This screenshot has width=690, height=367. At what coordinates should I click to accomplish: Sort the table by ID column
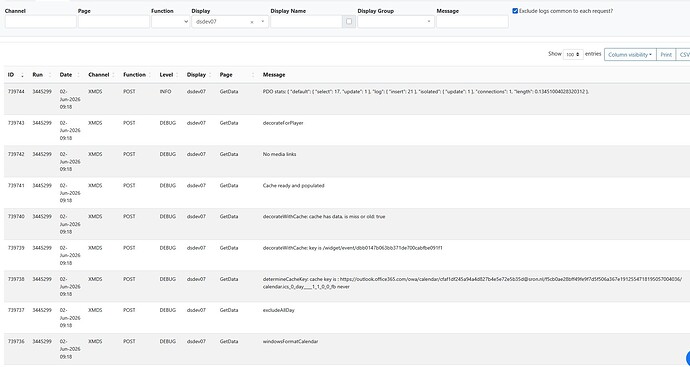pyautogui.click(x=15, y=75)
